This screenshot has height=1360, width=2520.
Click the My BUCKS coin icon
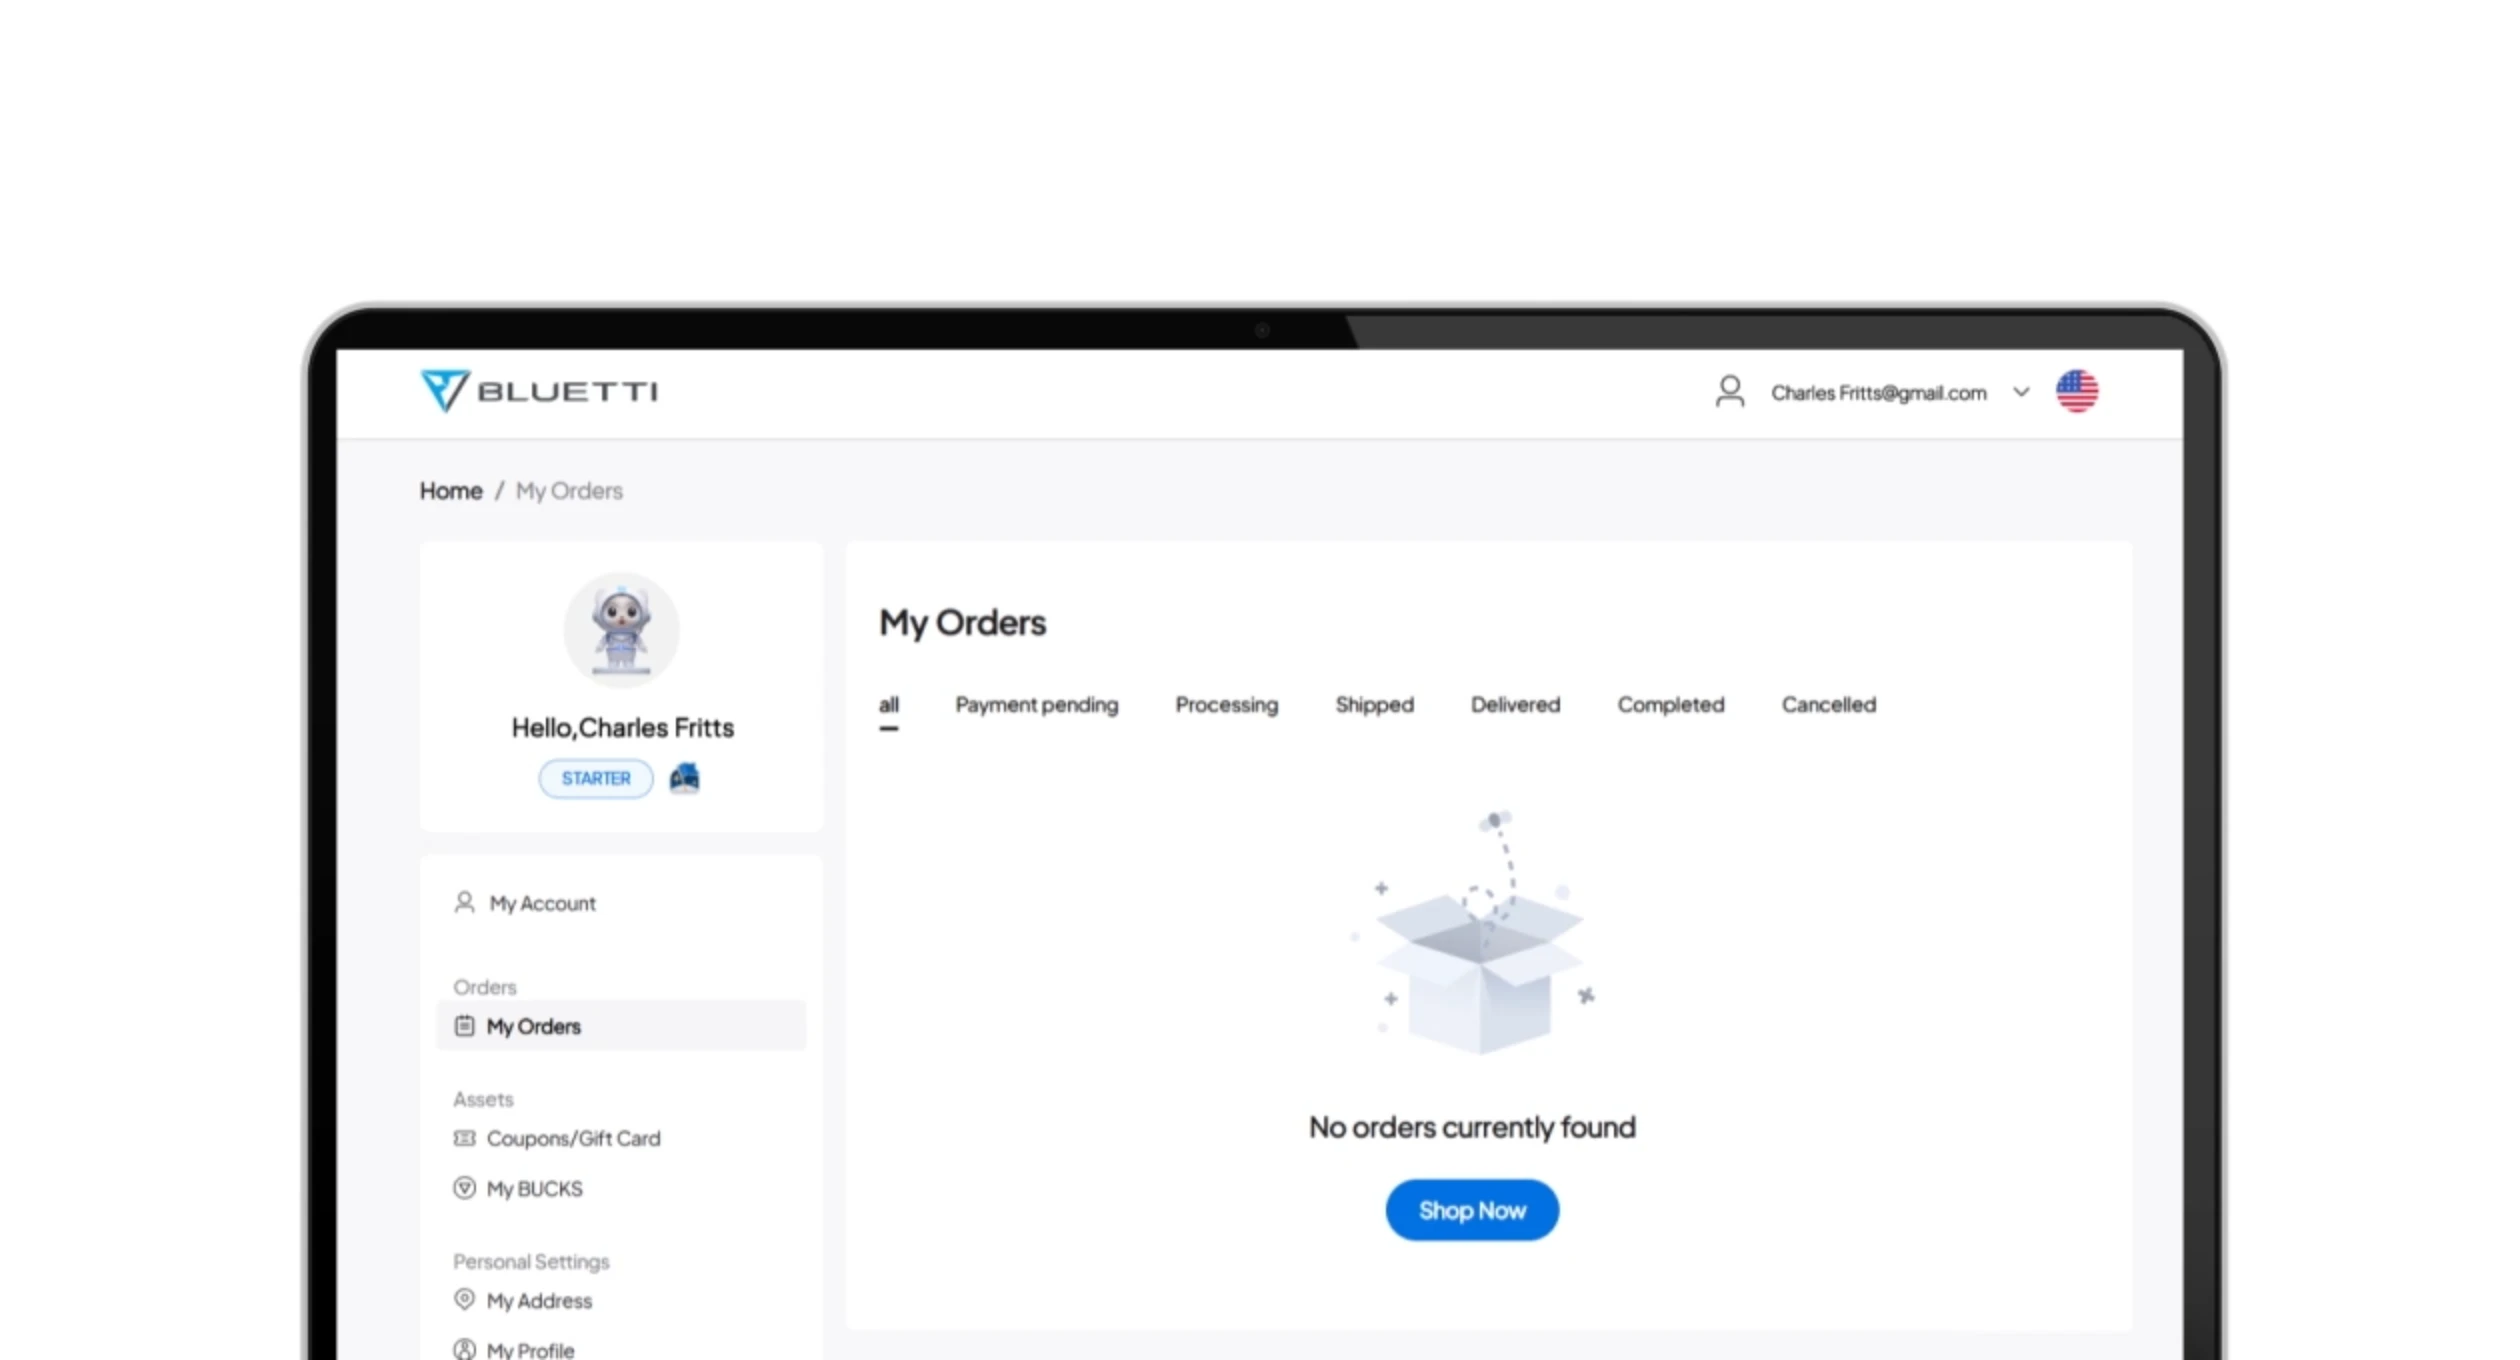(464, 1188)
